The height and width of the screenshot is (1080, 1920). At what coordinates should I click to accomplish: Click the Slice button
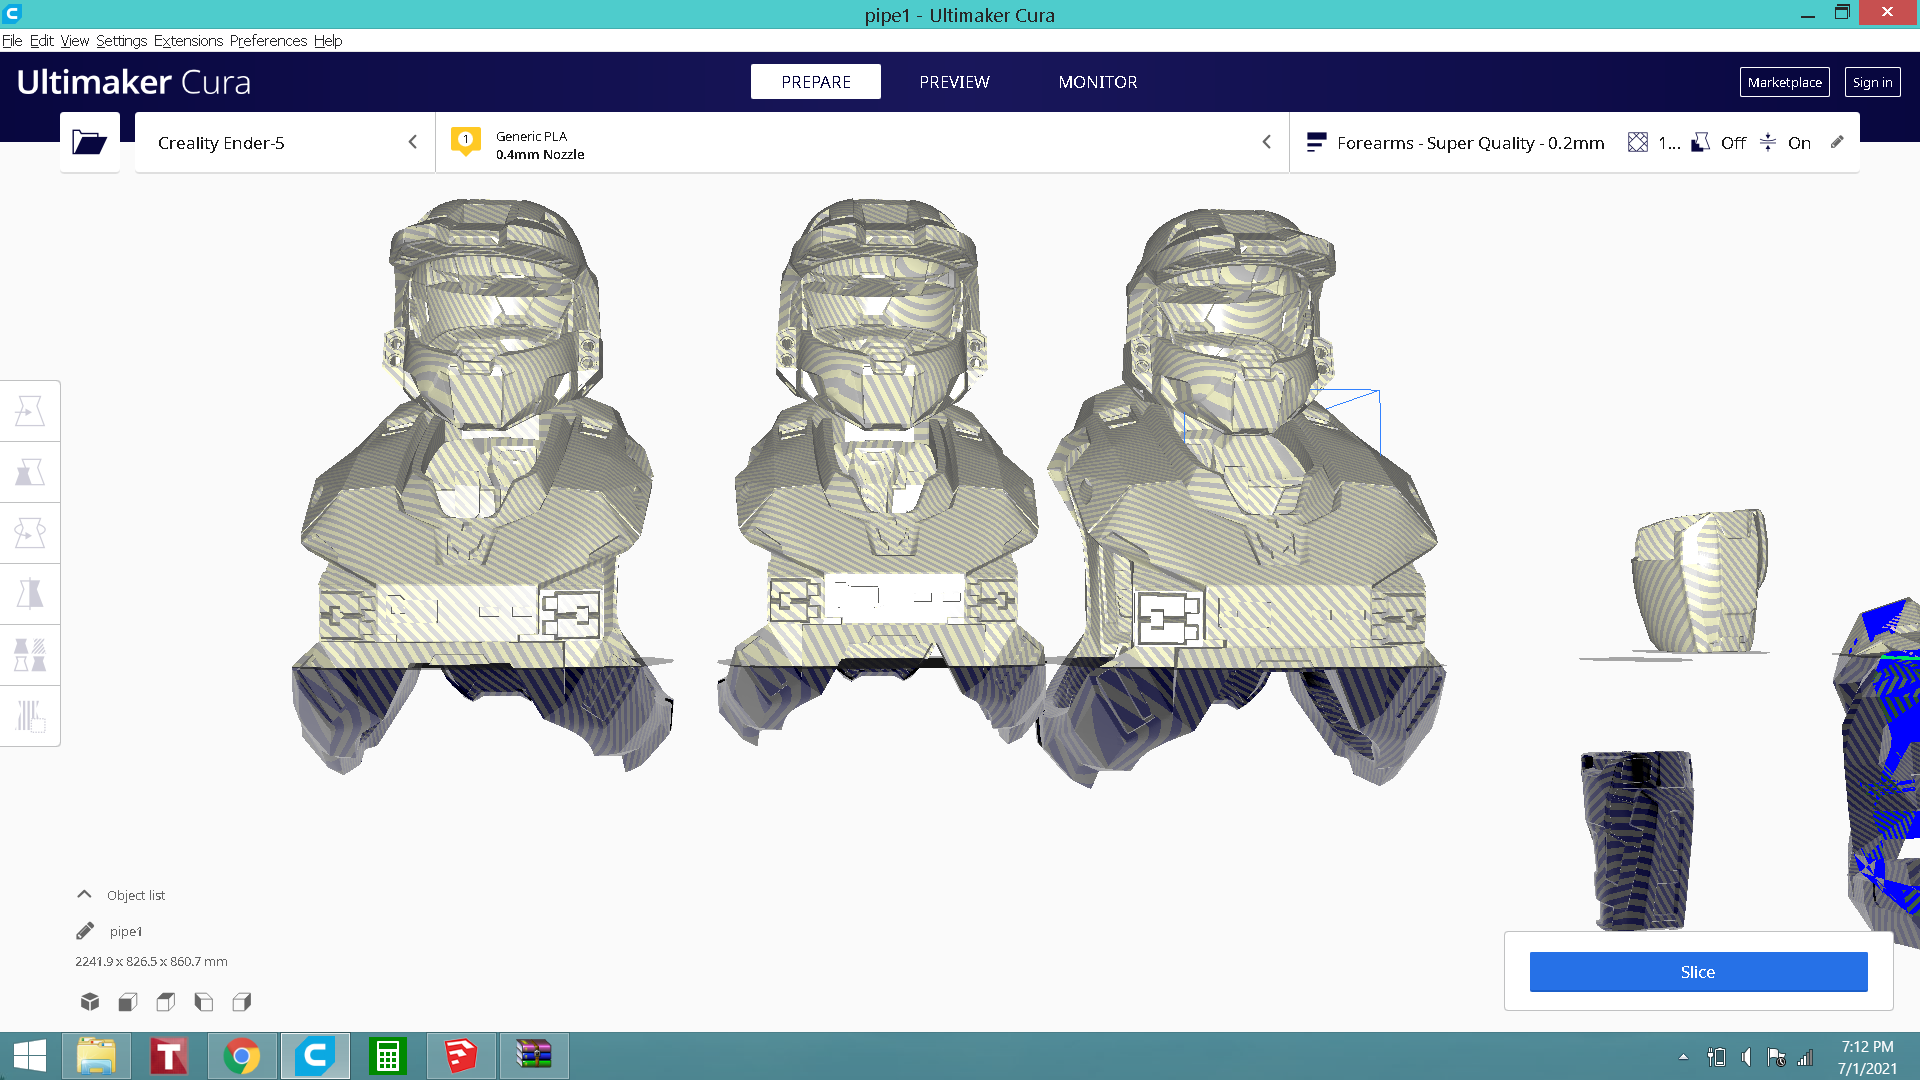point(1697,972)
